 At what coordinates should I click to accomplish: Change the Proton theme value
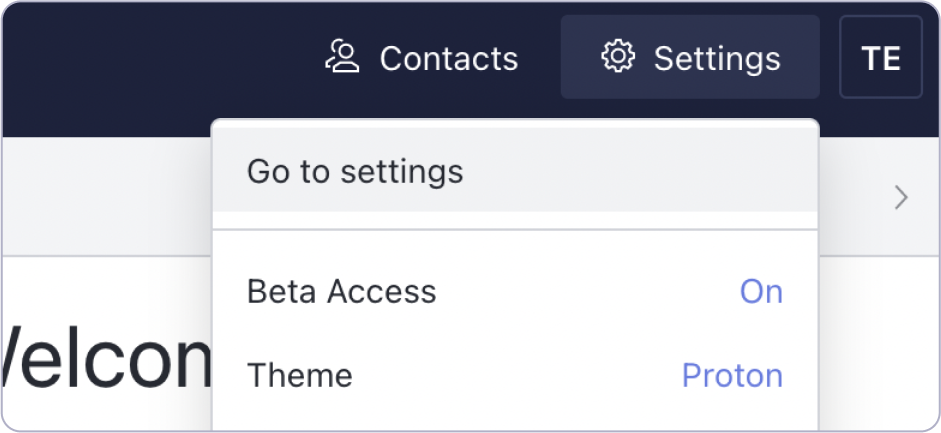(732, 375)
